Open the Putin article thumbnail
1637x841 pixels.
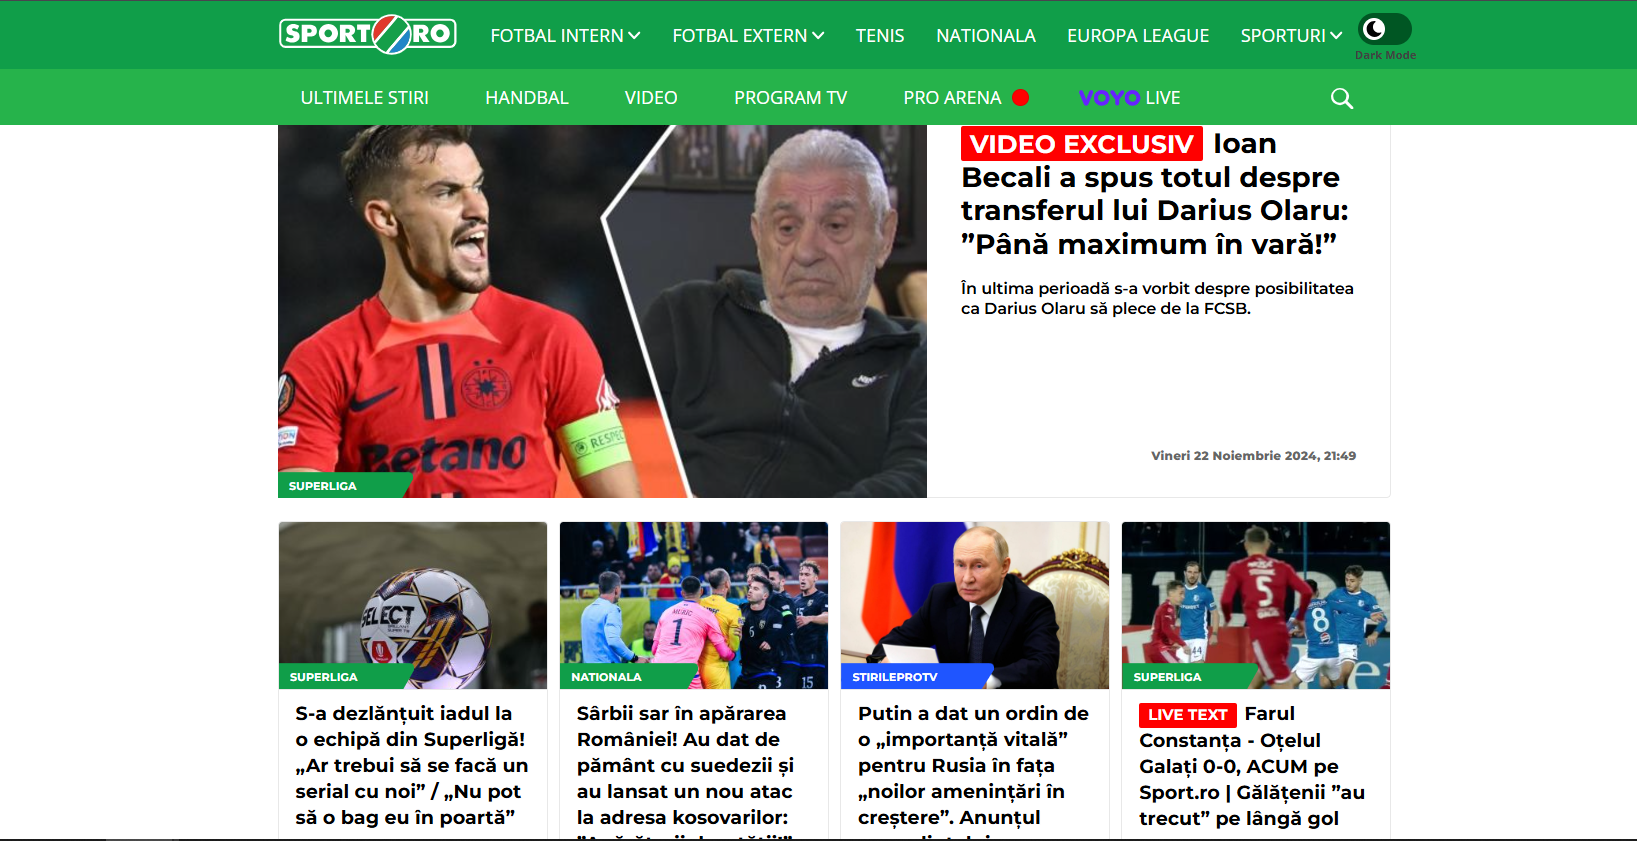click(x=975, y=605)
